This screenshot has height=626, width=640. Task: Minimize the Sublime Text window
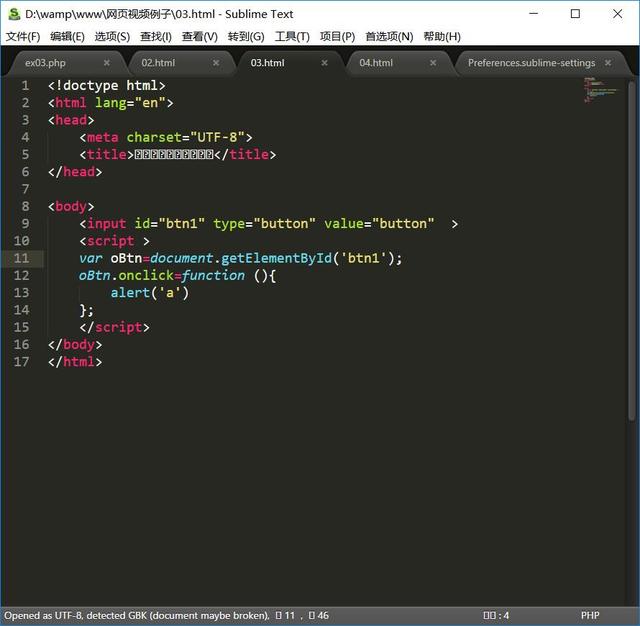click(533, 14)
